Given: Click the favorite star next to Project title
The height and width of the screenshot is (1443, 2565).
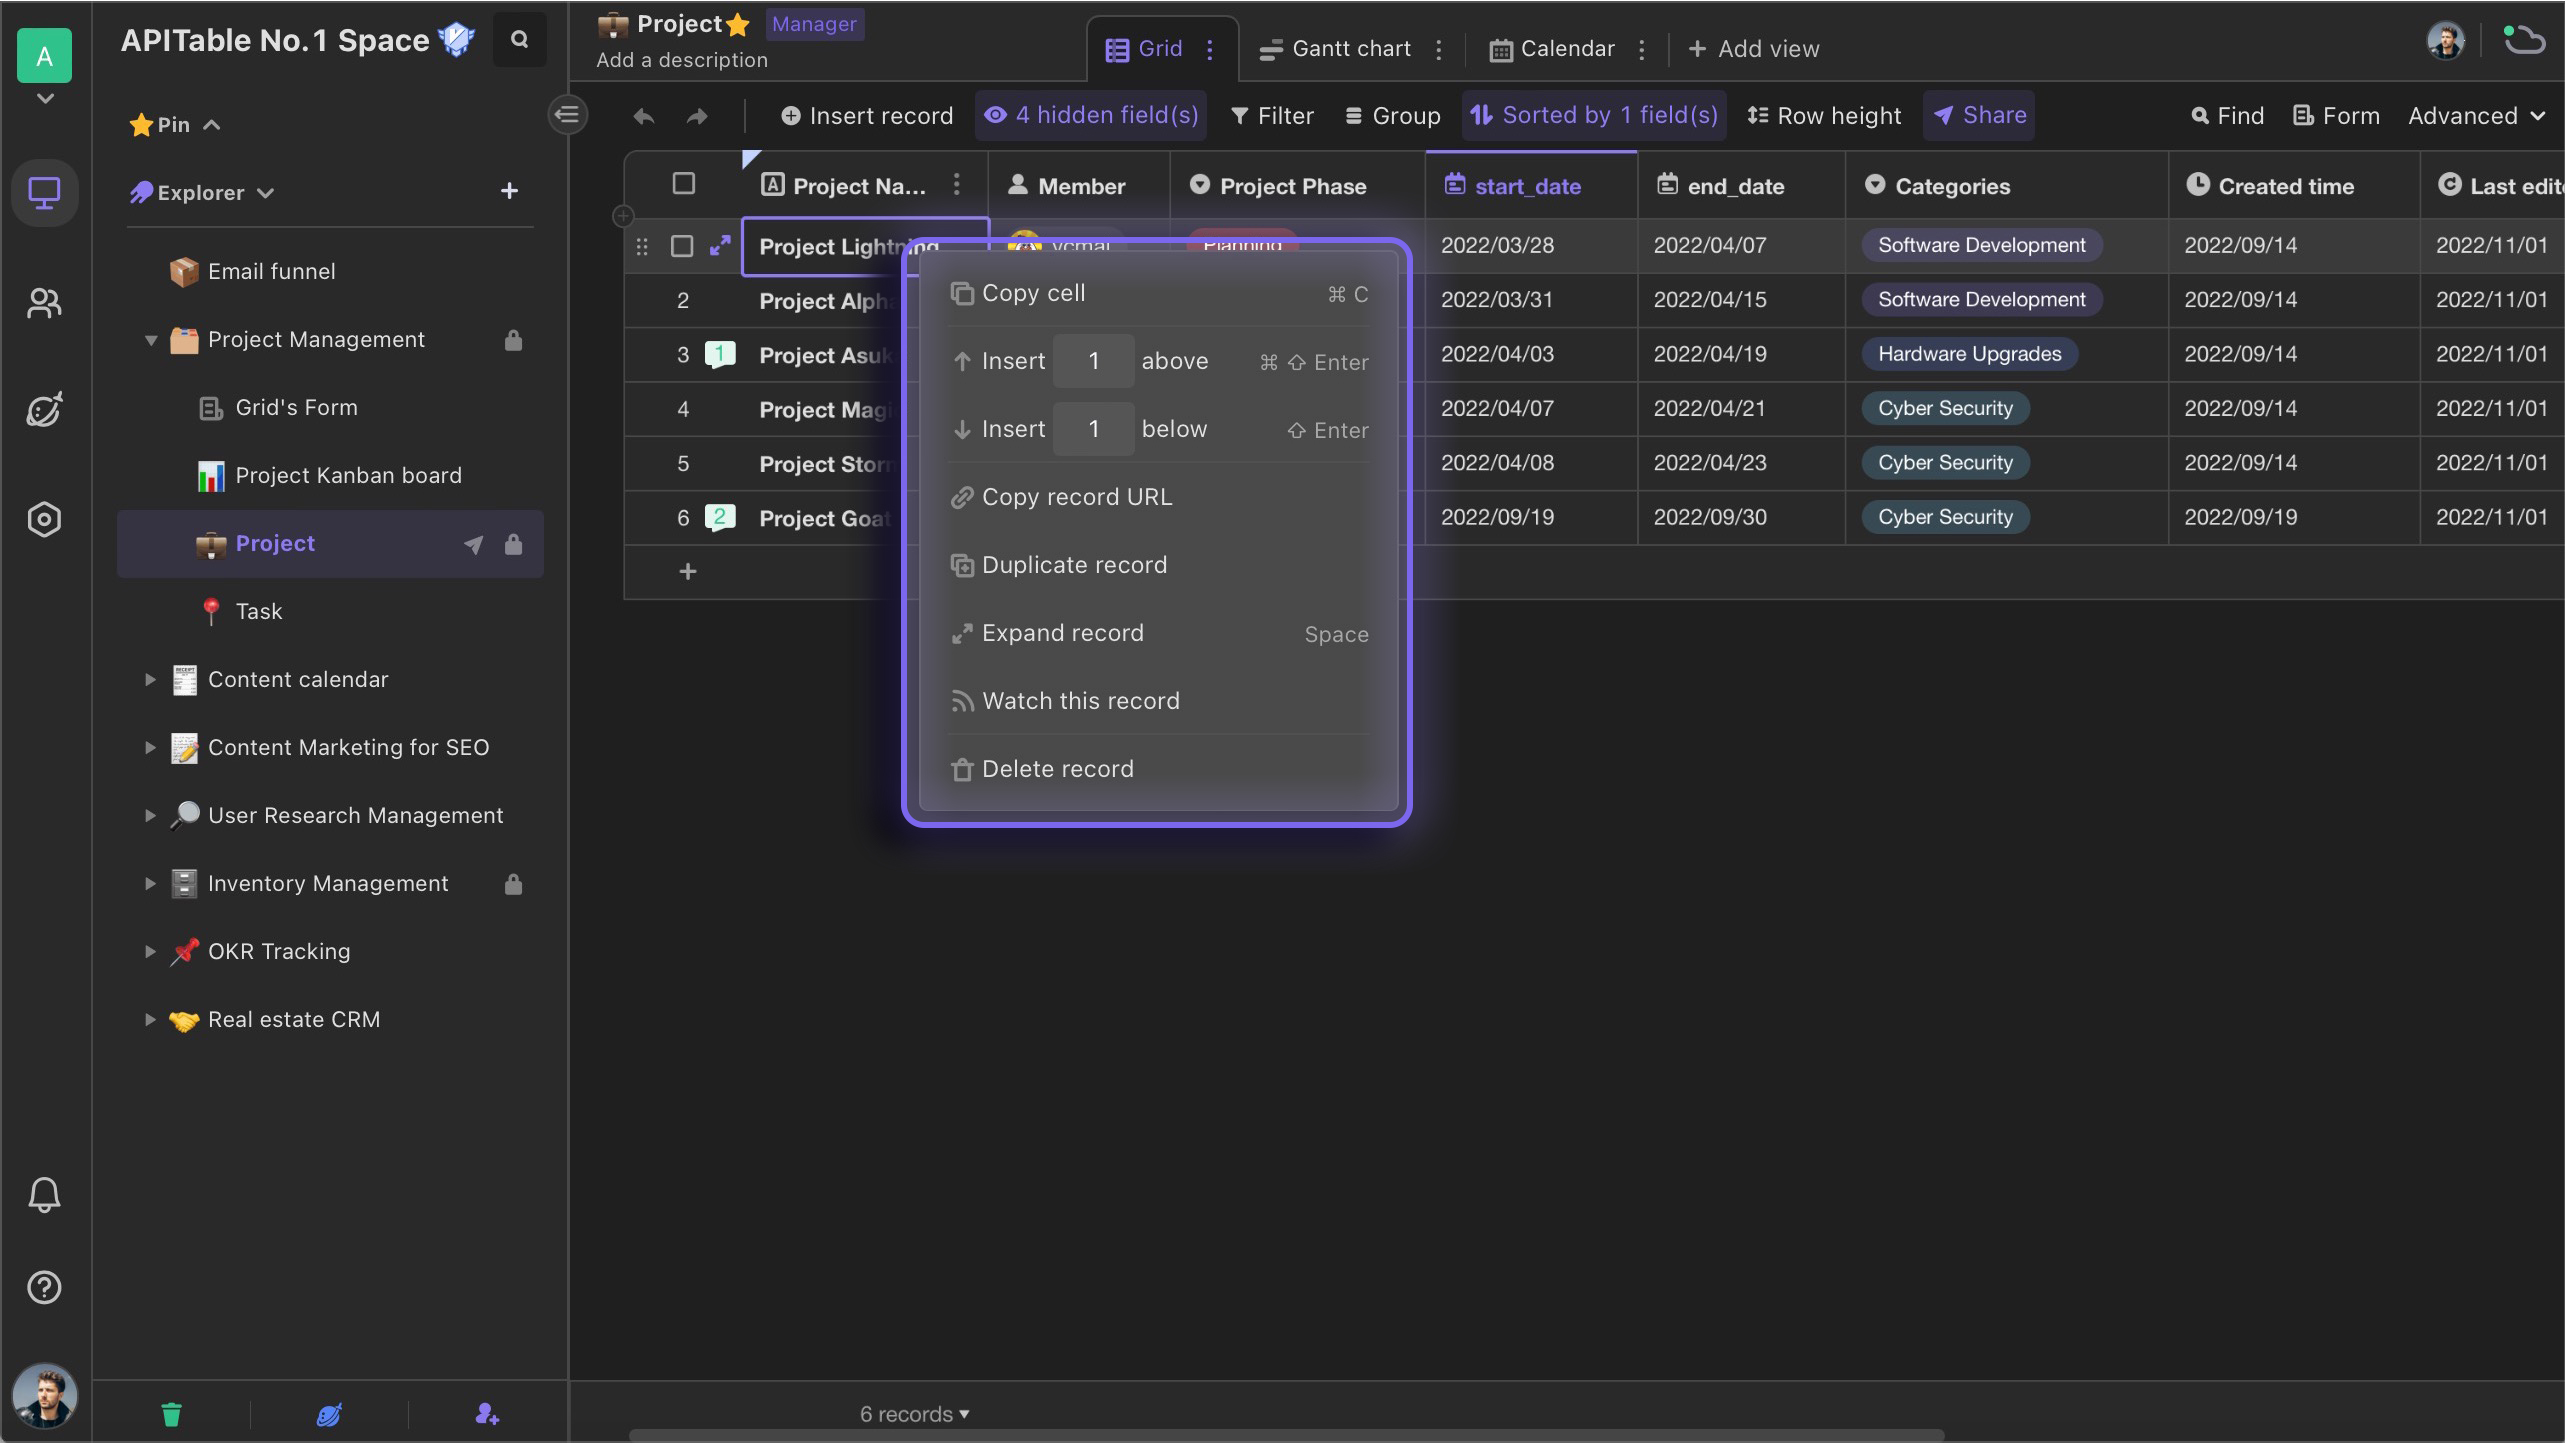Looking at the screenshot, I should coord(738,24).
